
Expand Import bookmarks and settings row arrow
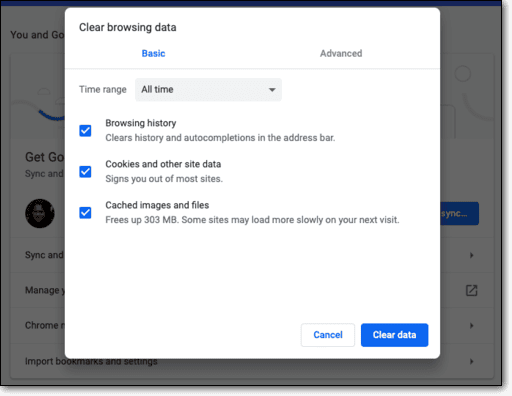tap(471, 361)
